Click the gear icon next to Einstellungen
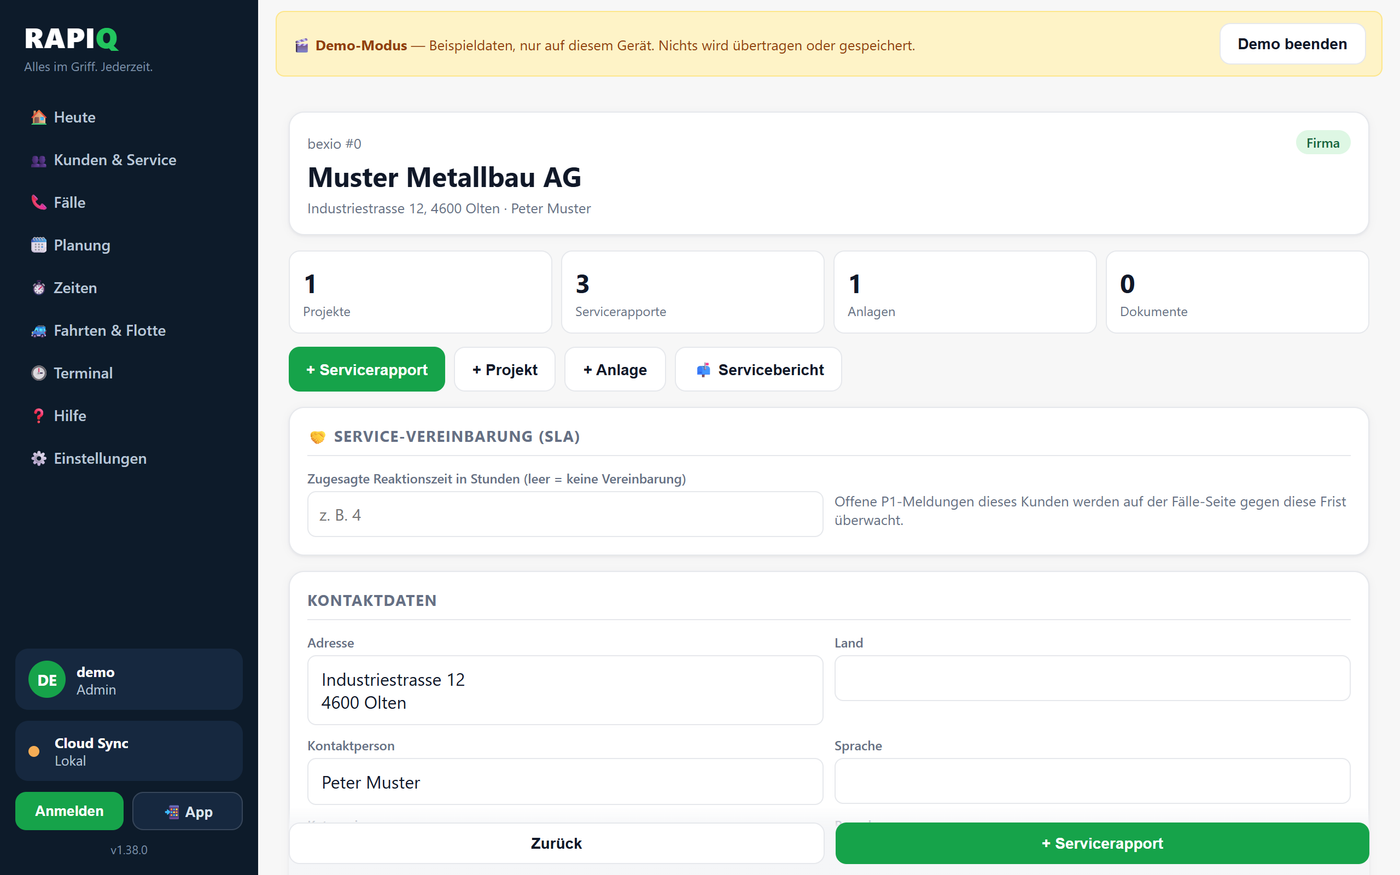The image size is (1400, 875). tap(39, 459)
